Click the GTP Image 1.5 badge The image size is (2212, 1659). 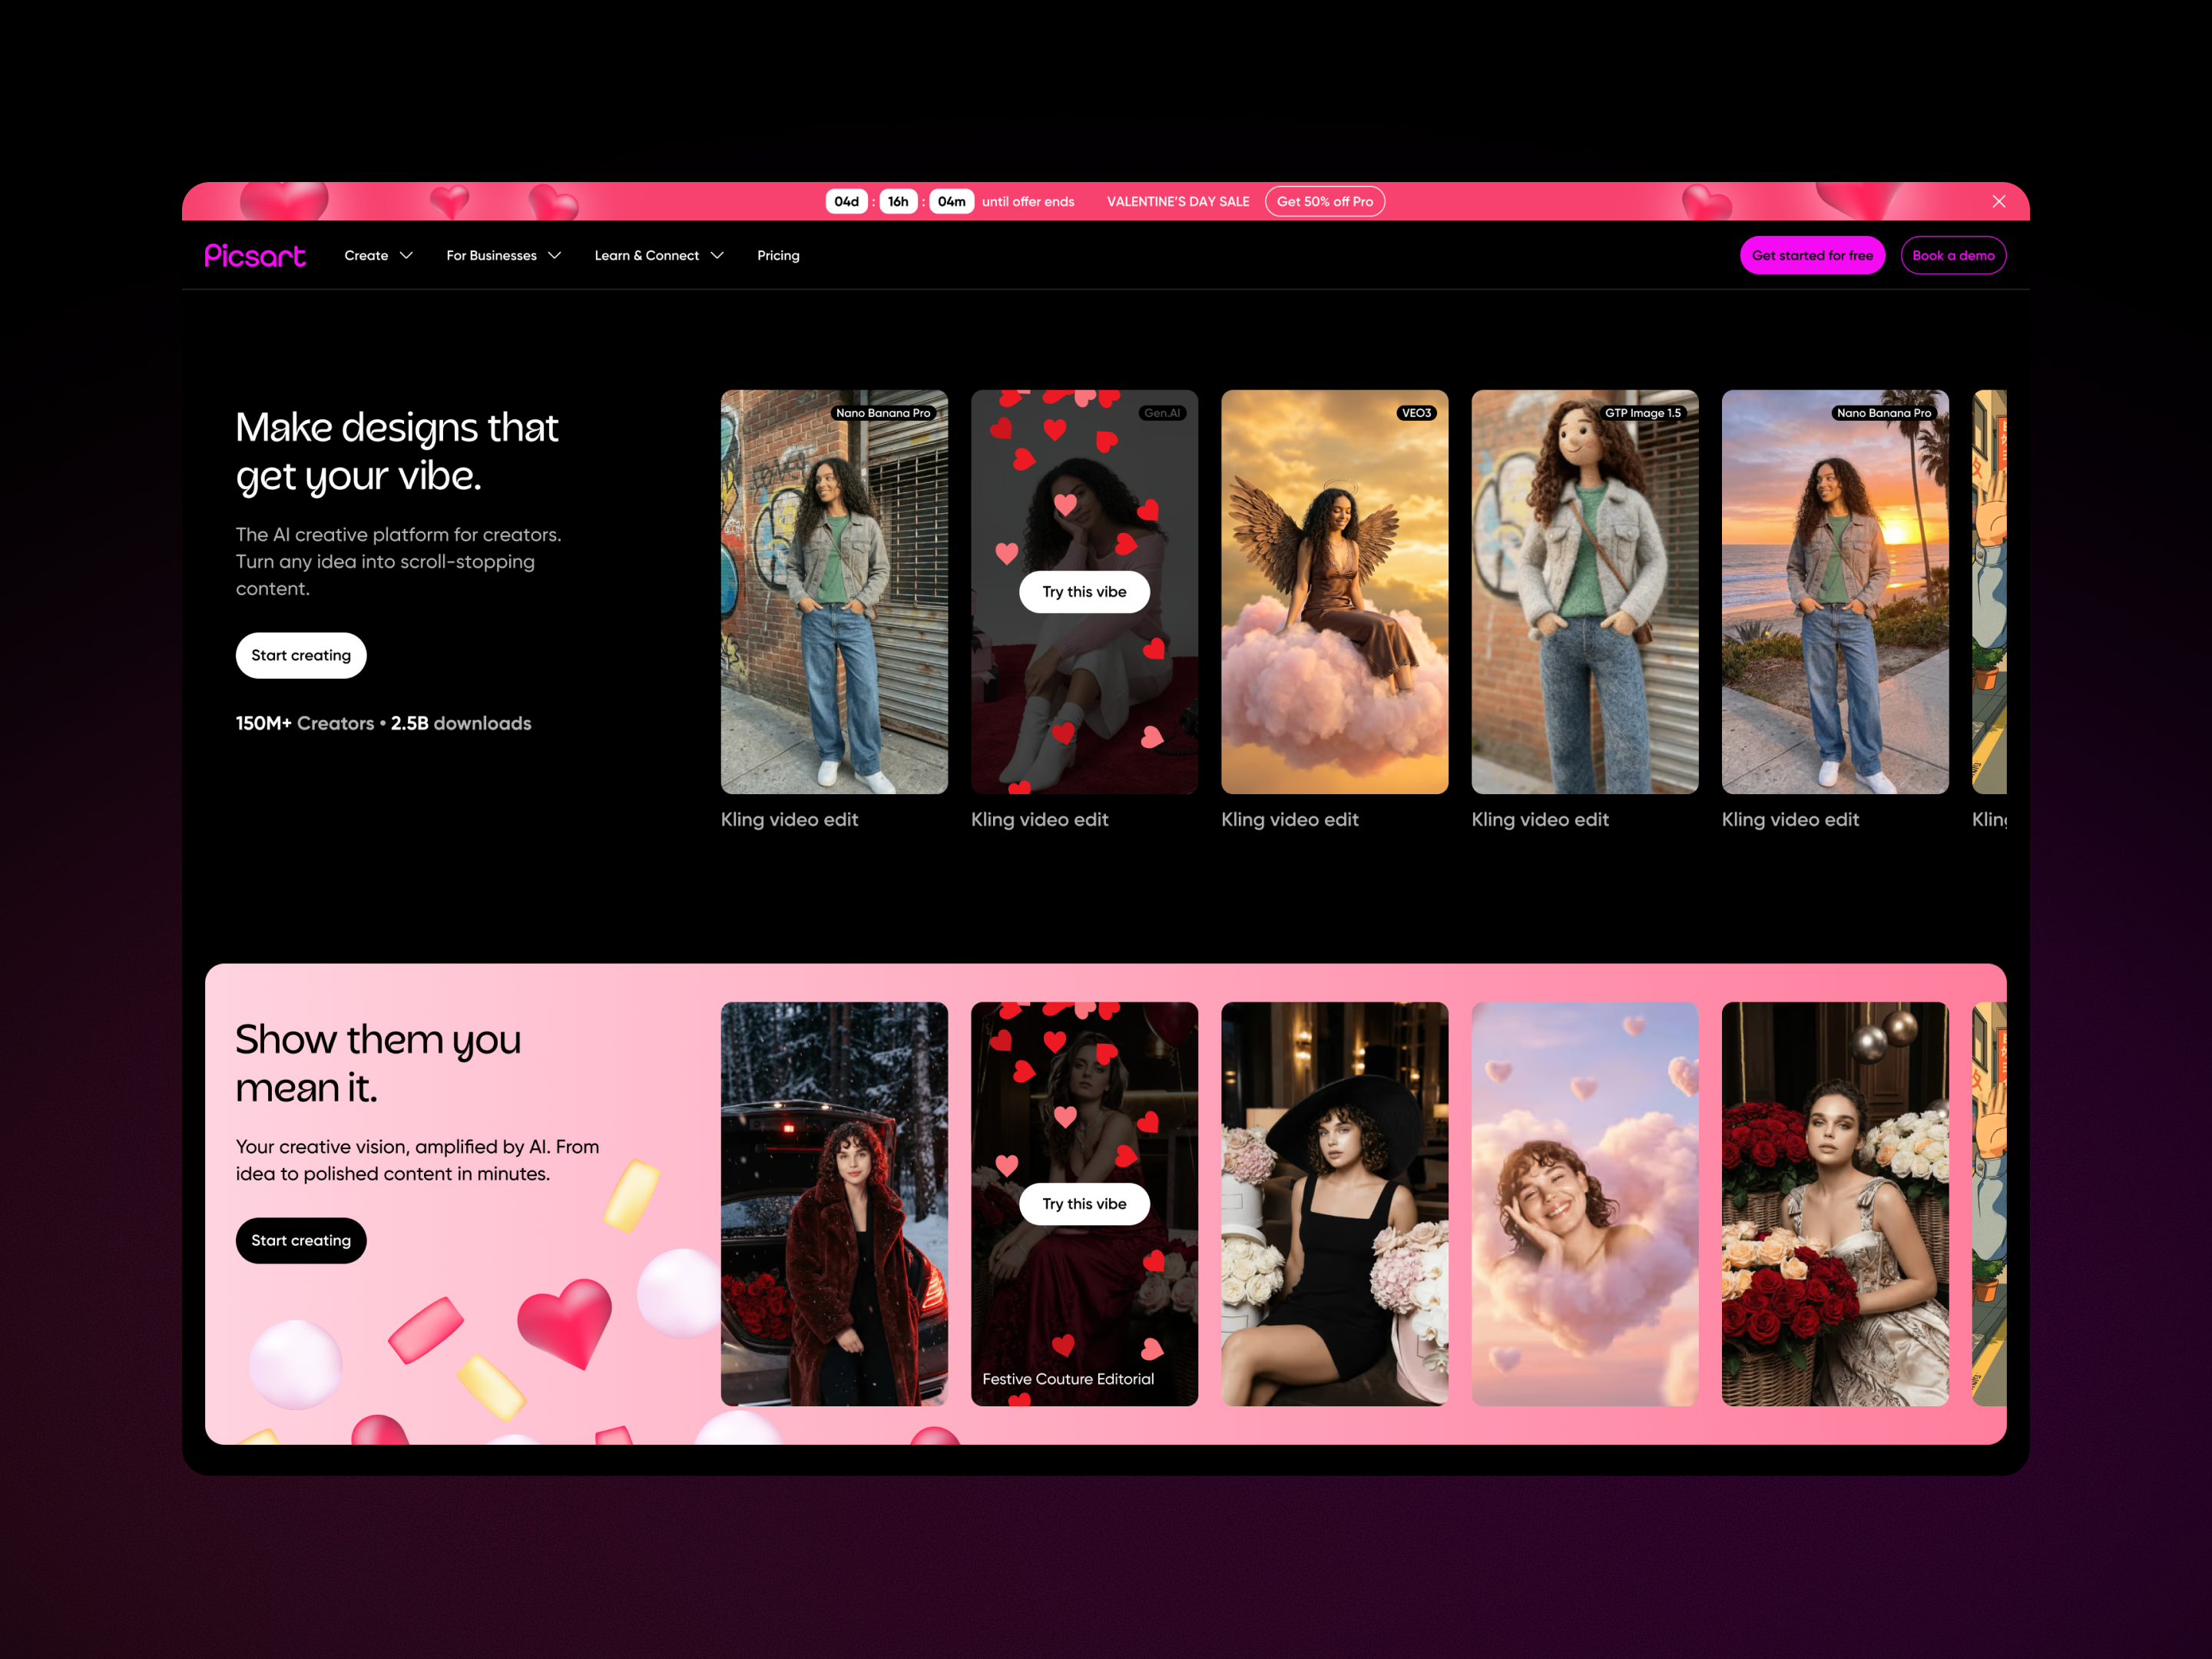coord(1642,413)
